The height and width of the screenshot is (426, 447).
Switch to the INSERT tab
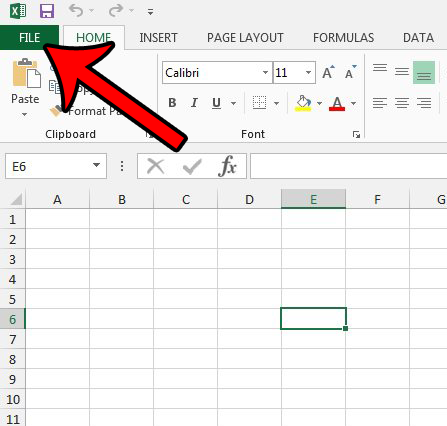(158, 38)
